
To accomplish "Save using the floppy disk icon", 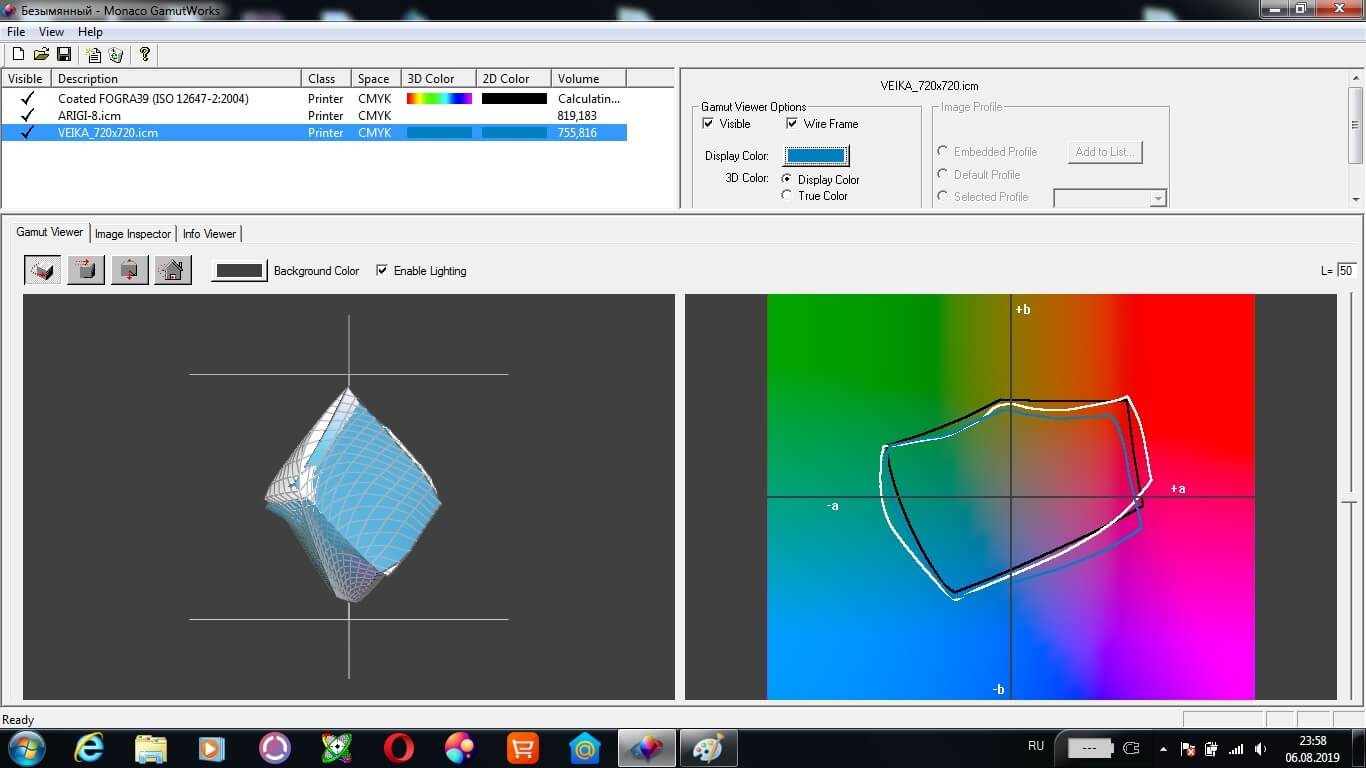I will point(63,54).
